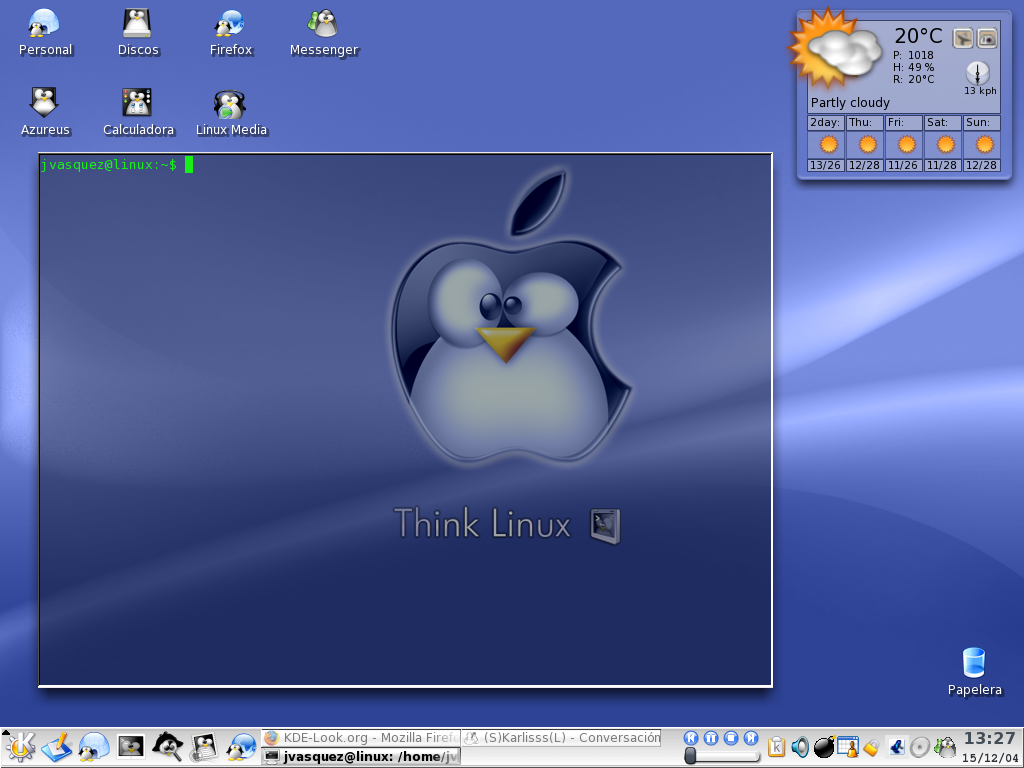Image resolution: width=1024 pixels, height=768 pixels.
Task: Click the pencil-and-notepad panel launcher
Action: click(x=56, y=747)
